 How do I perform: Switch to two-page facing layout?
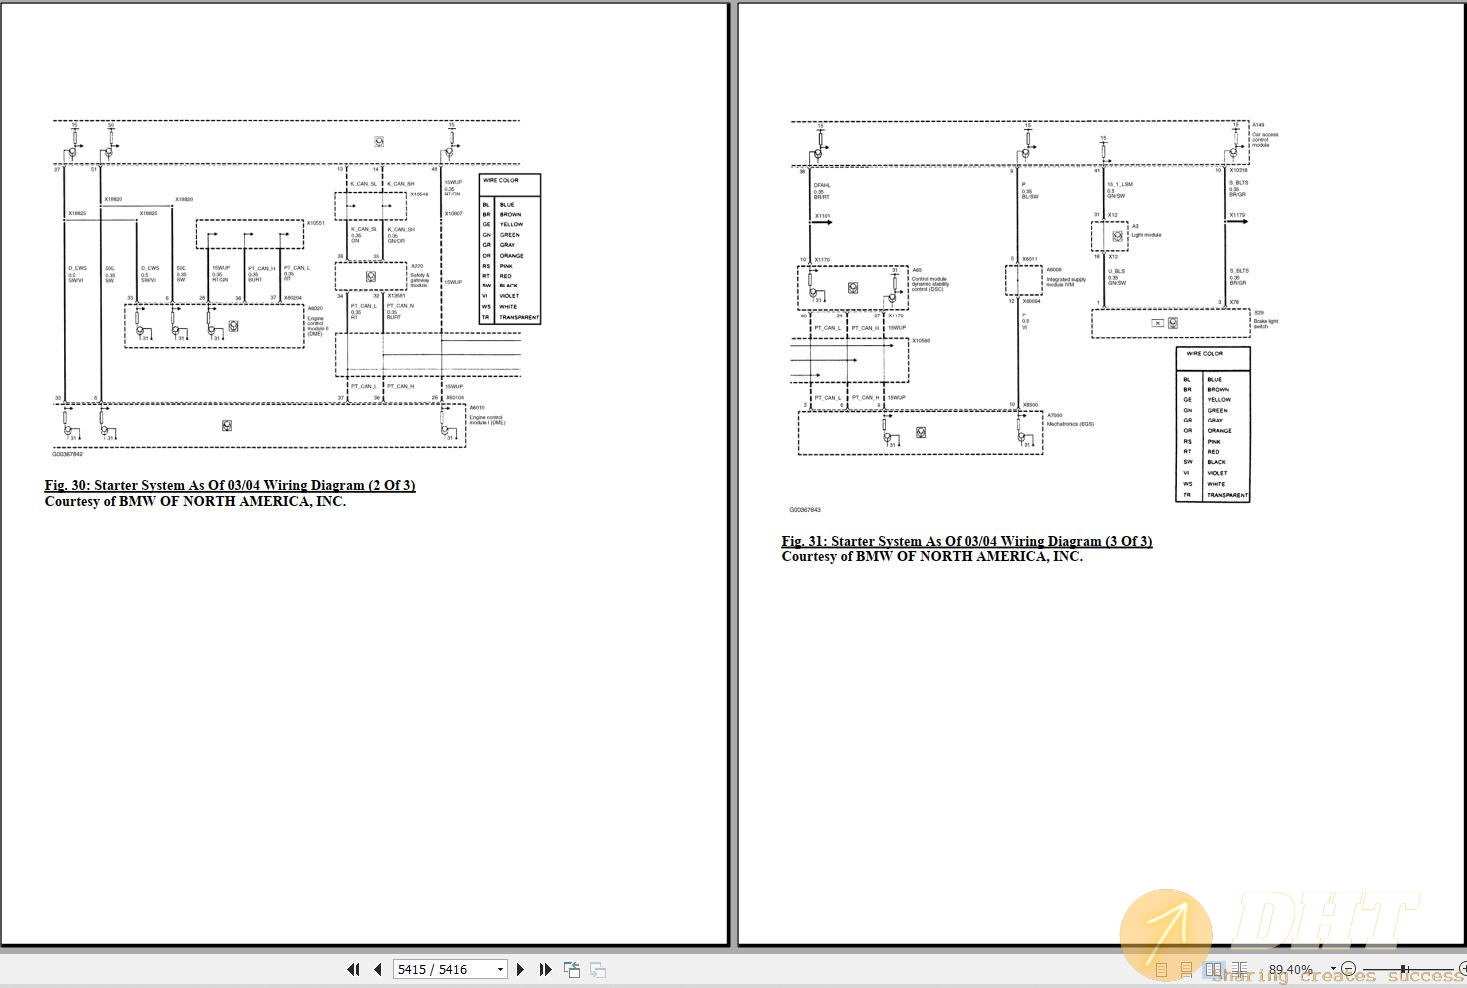pyautogui.click(x=1214, y=969)
